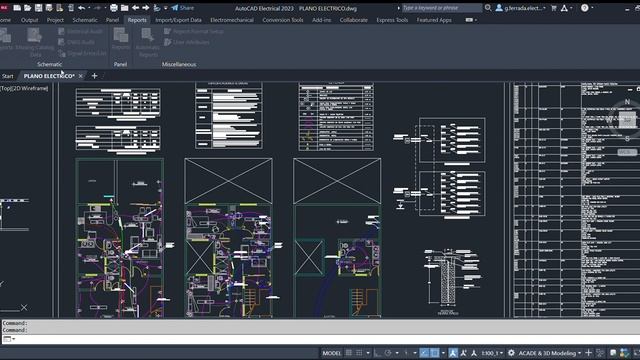Toggle annotation objects visibility button
Image resolution: width=640 pixels, height=360 pixels.
[453, 353]
